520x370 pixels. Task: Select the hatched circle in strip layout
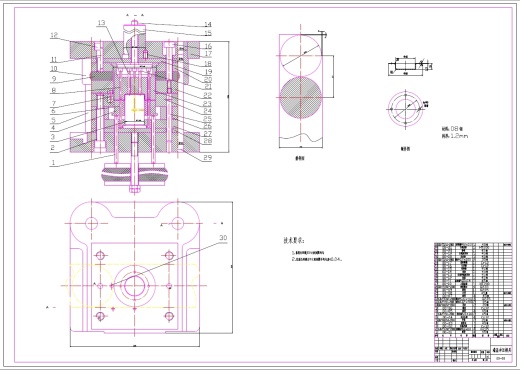301,97
